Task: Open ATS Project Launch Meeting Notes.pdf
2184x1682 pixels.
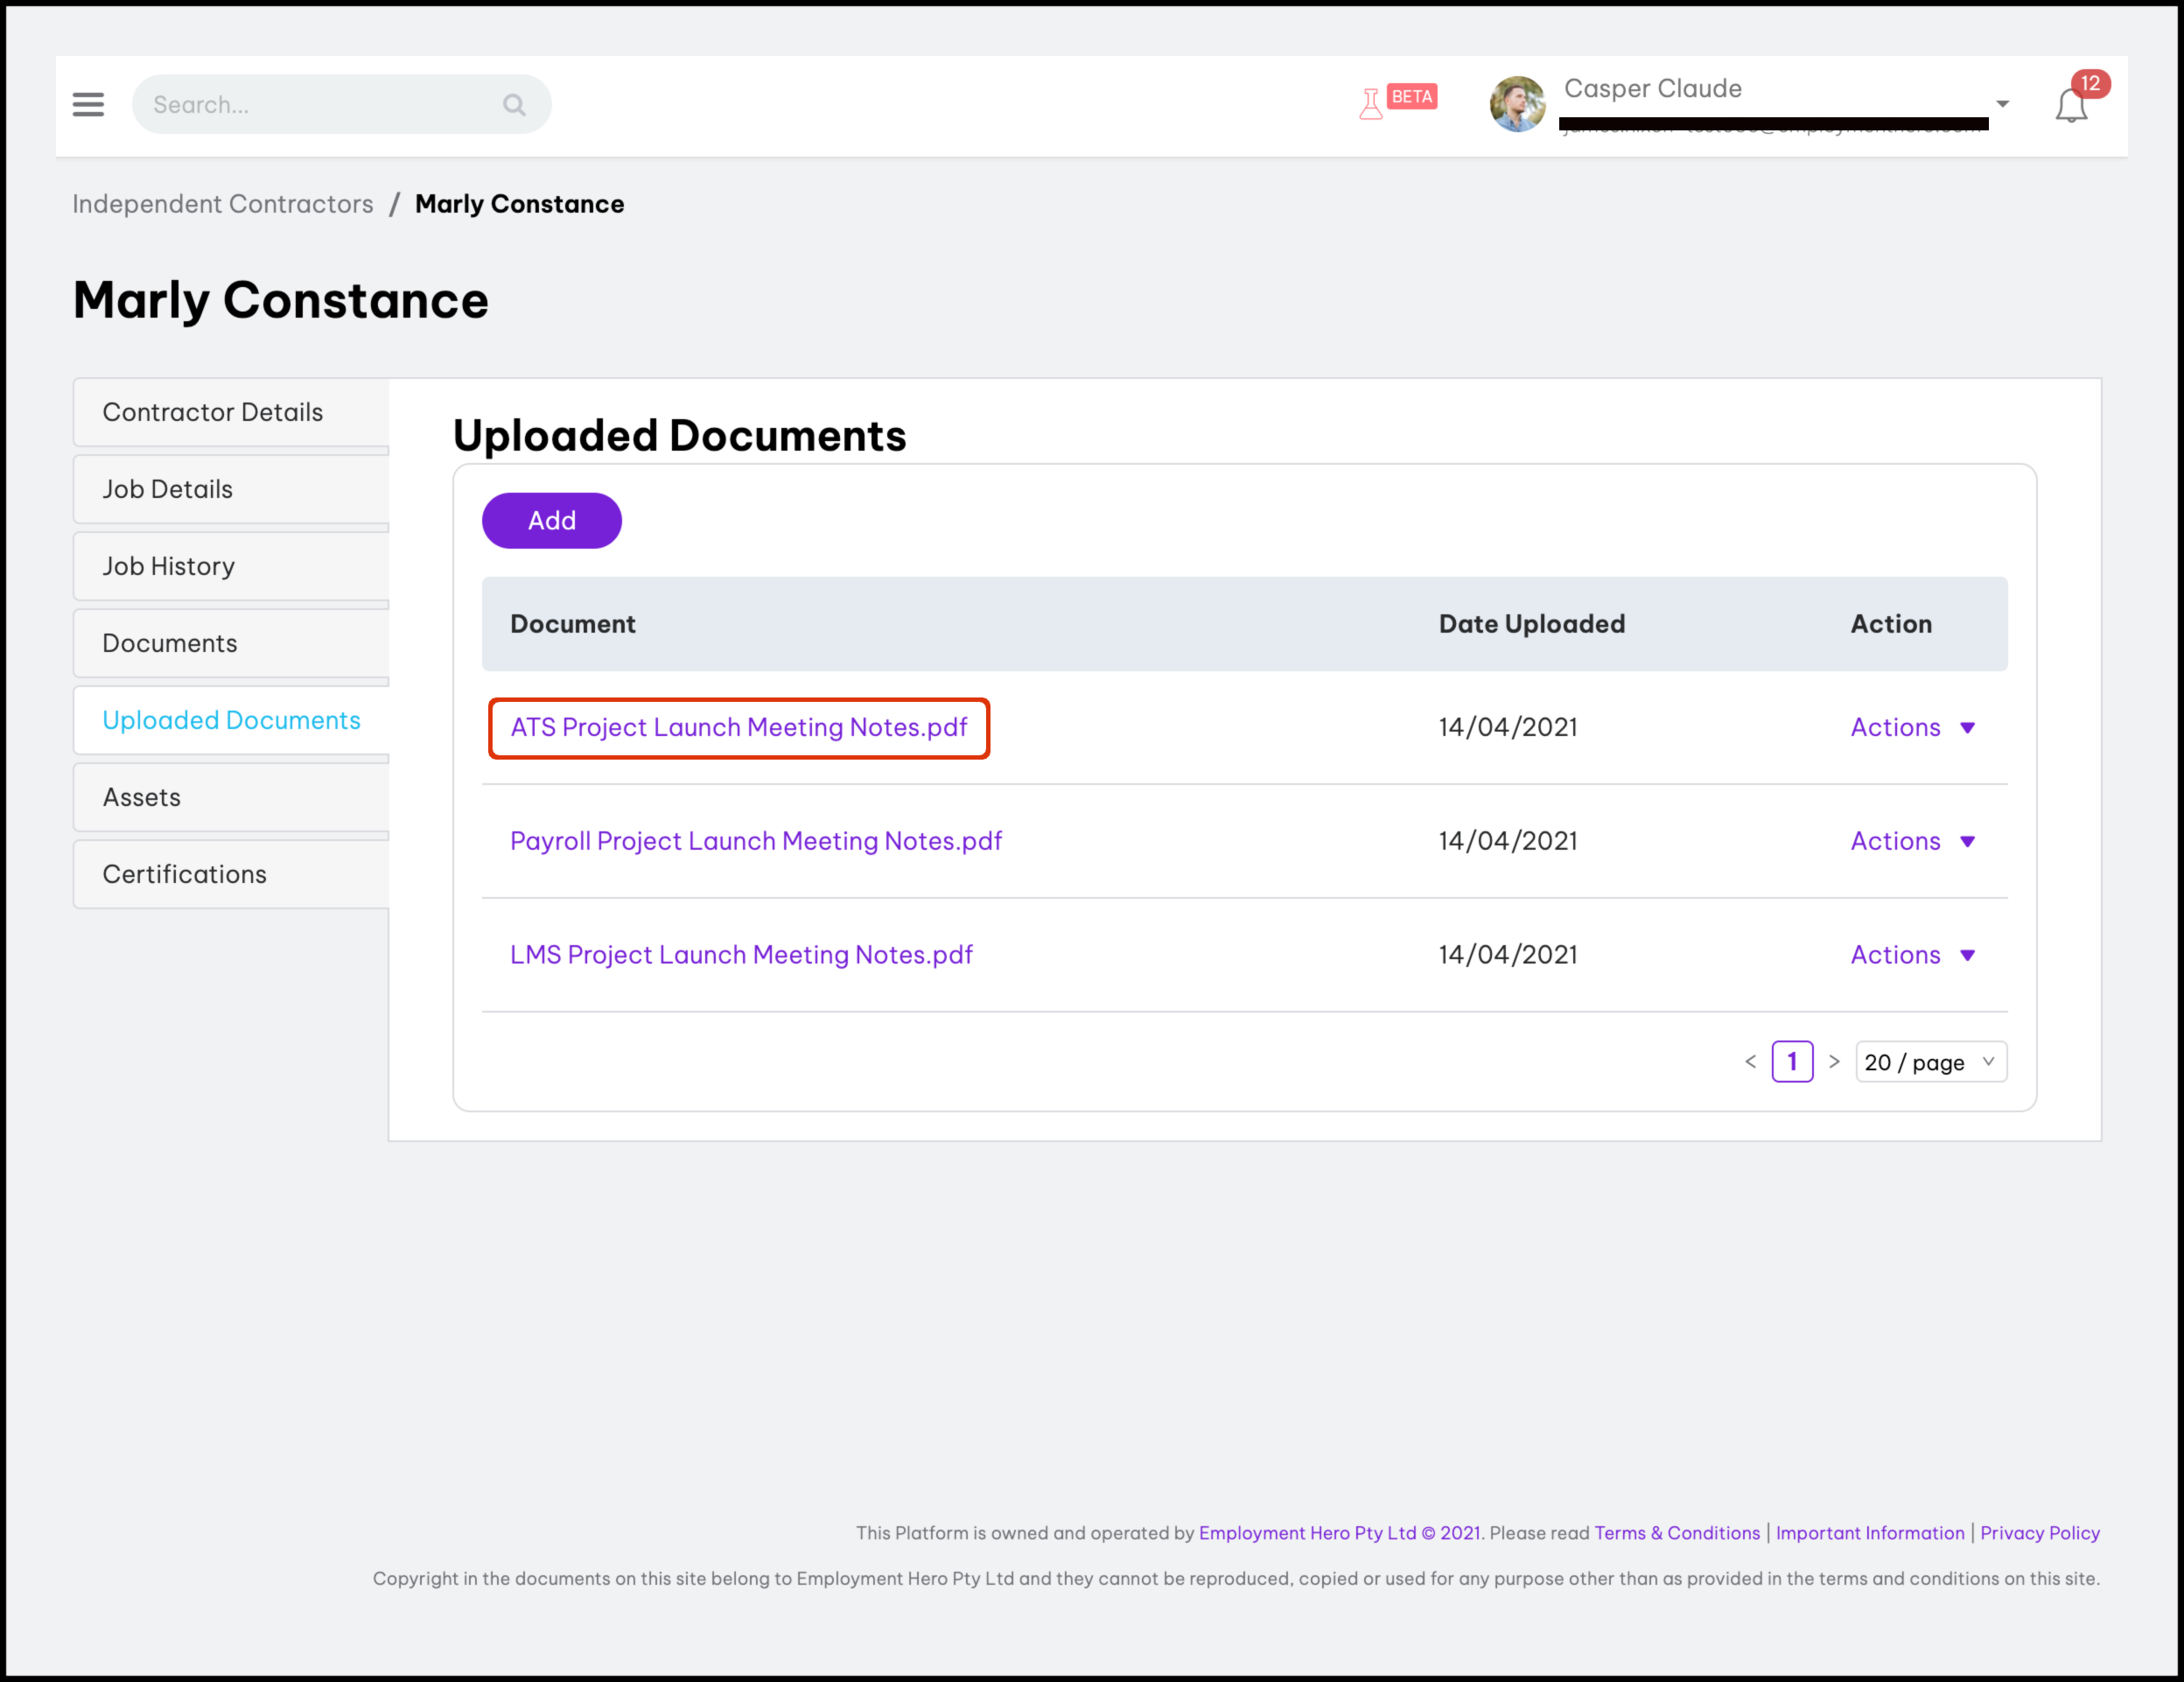Action: point(738,727)
